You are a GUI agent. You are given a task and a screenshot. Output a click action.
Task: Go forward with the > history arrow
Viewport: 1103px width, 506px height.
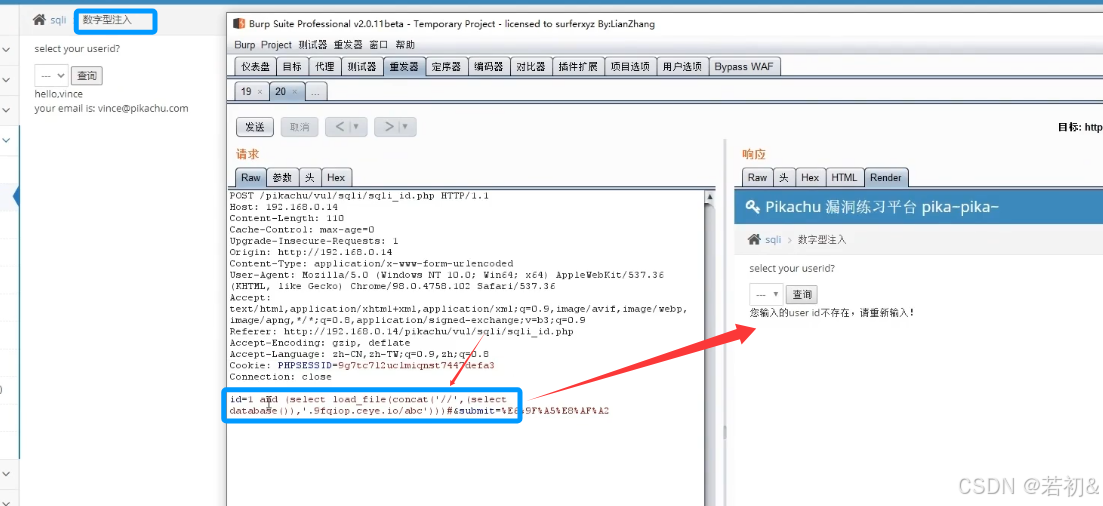(388, 127)
